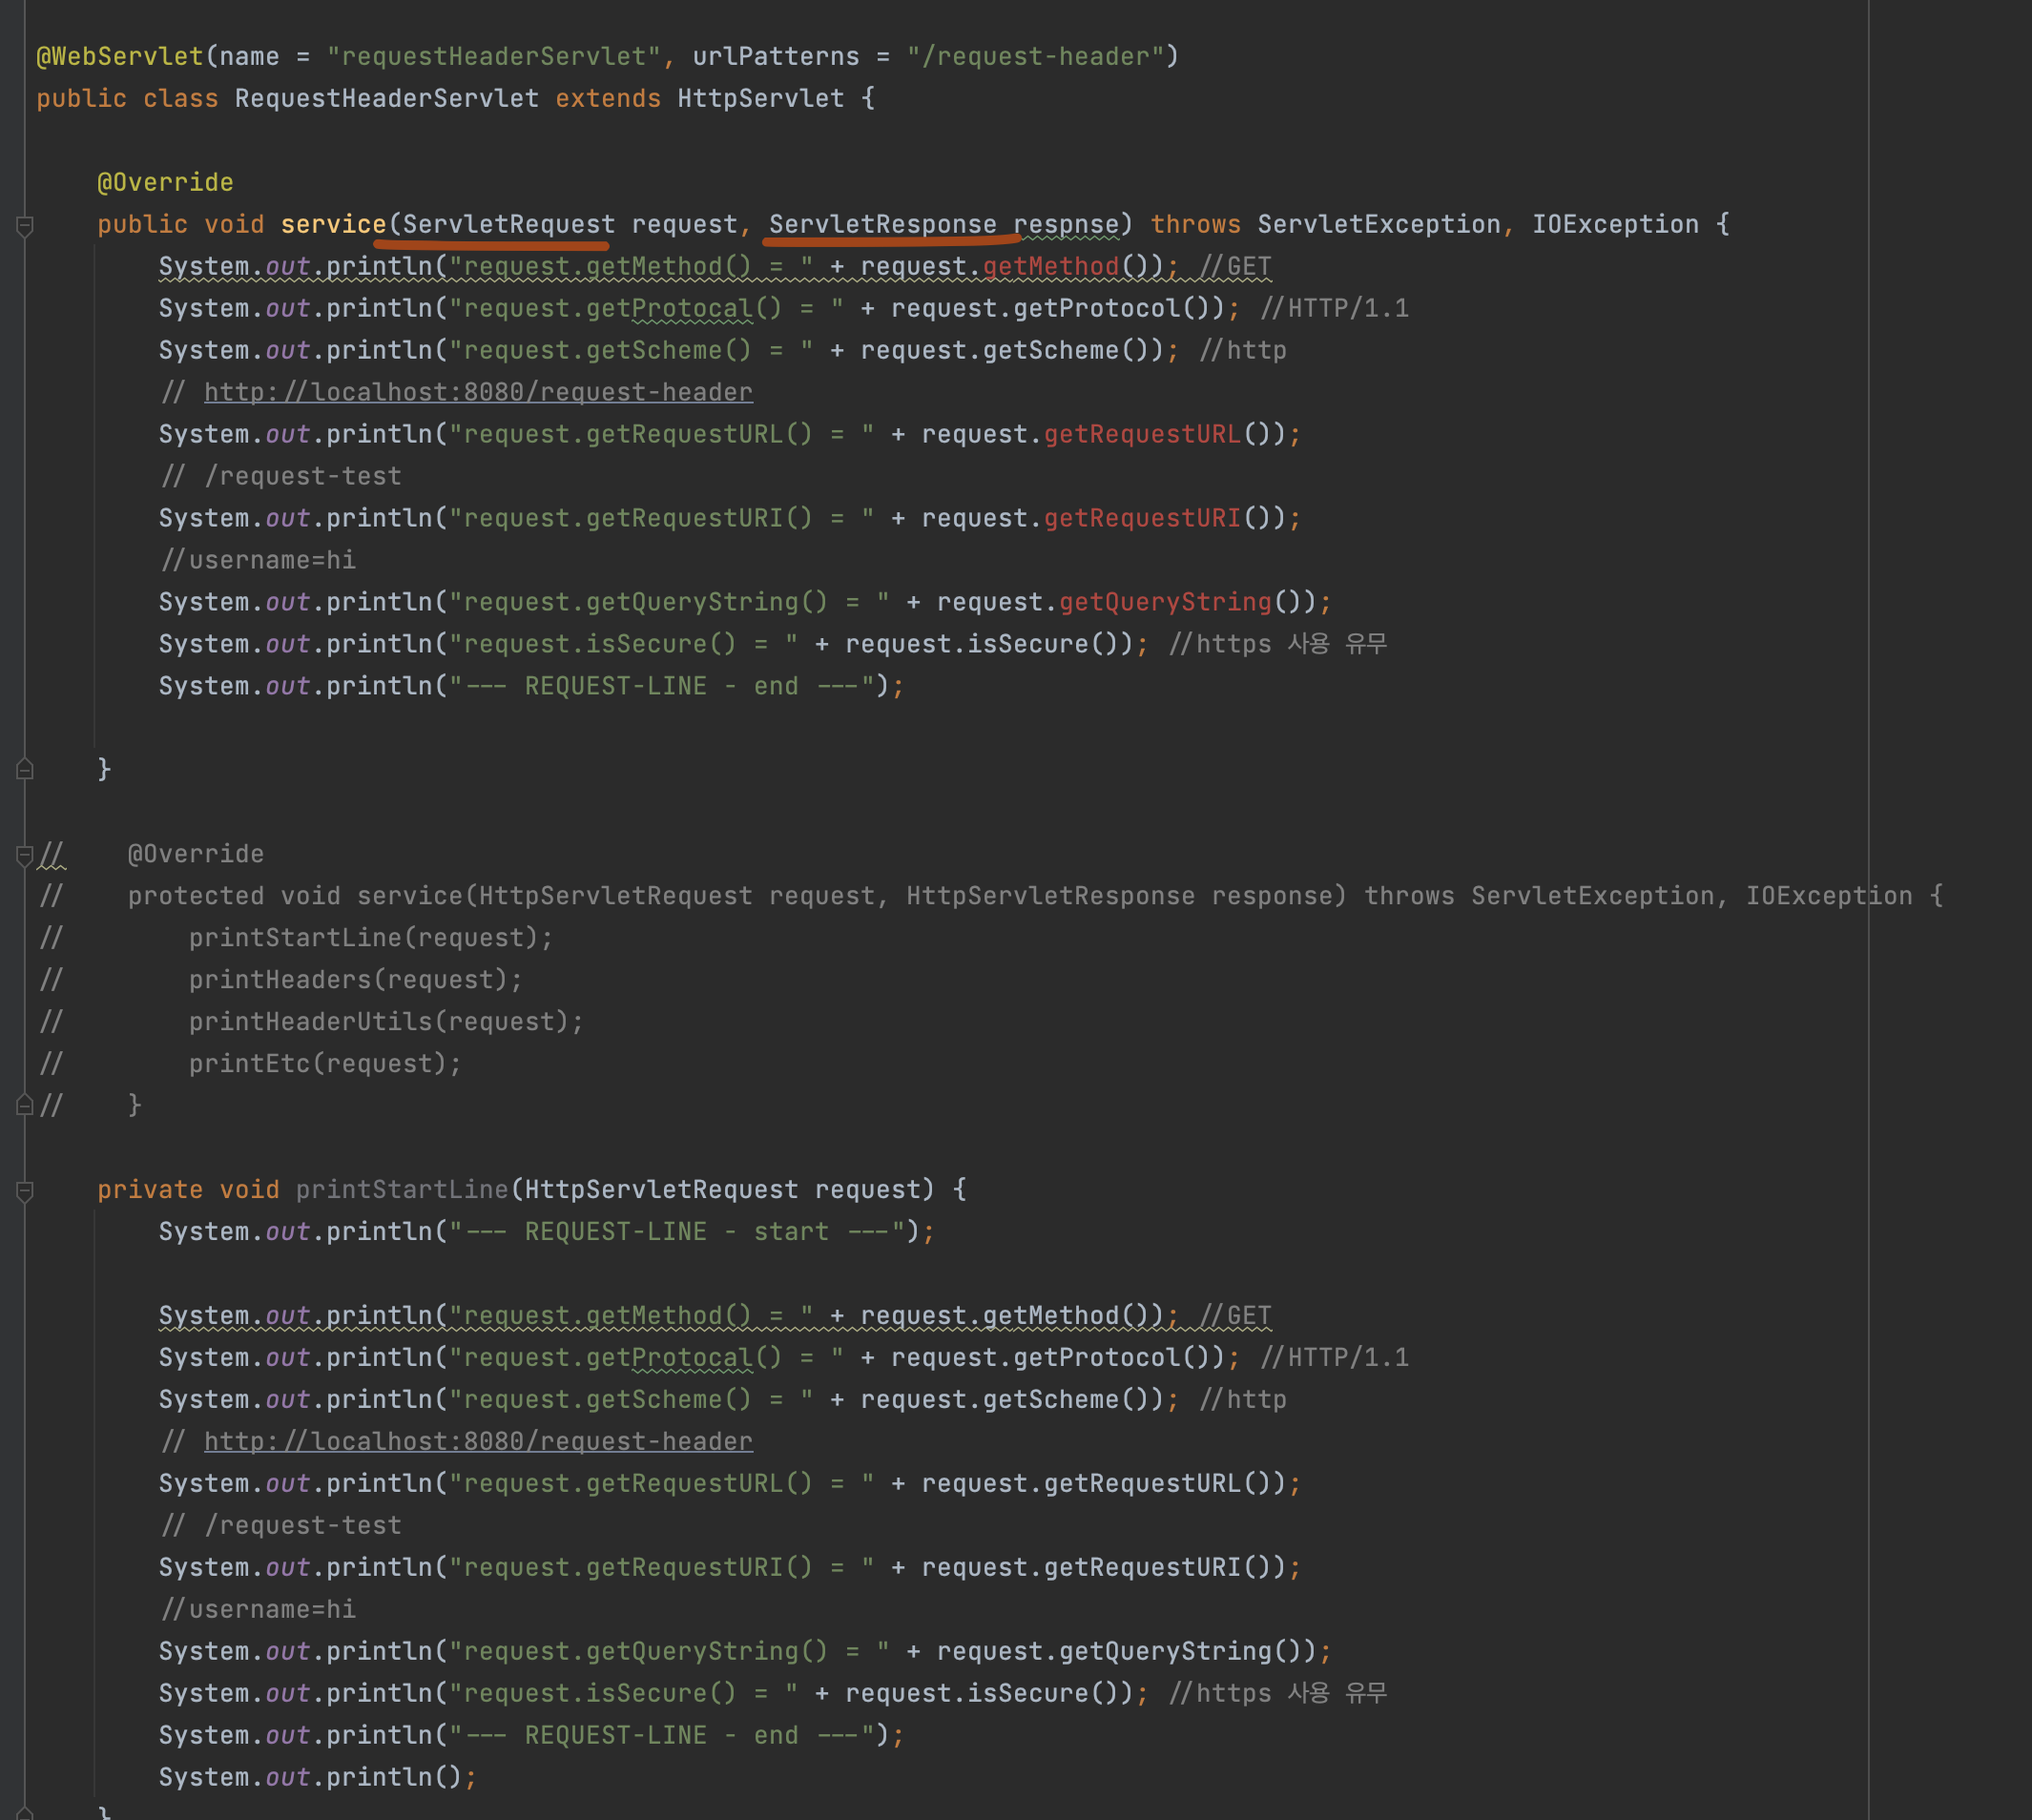Click the commented printHeaderUtils(request); call
Screen dimensions: 2032x1820
[x=386, y=1022]
